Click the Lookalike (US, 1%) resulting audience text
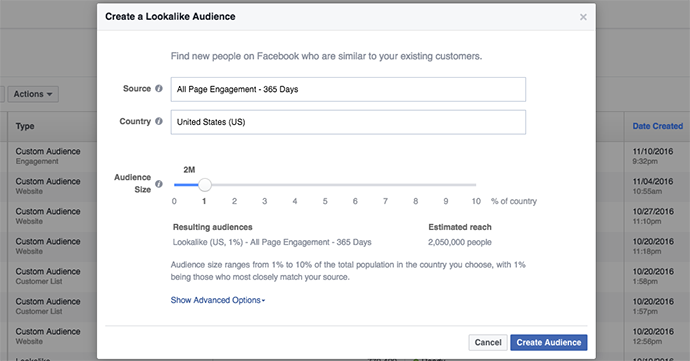The image size is (690, 361). (272, 242)
